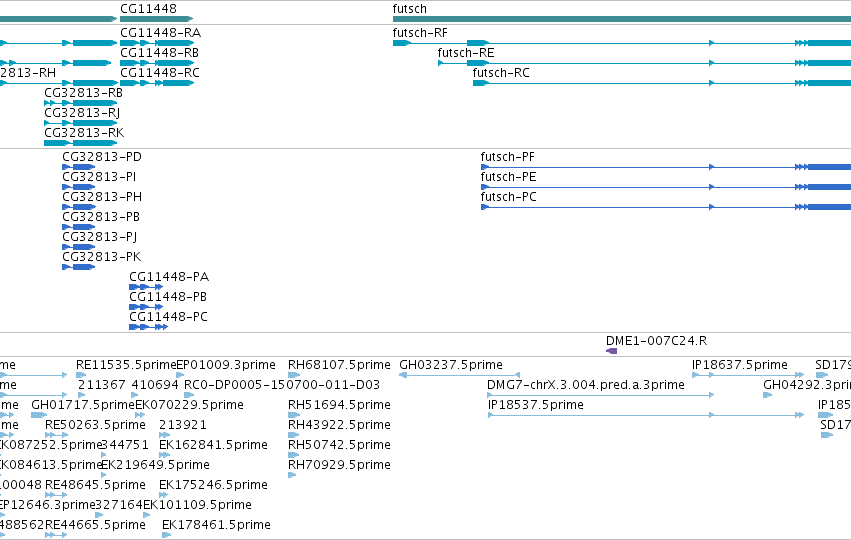Image resolution: width=851 pixels, height=540 pixels.
Task: Select the RE44665.5prime EST label
Action: 96,525
